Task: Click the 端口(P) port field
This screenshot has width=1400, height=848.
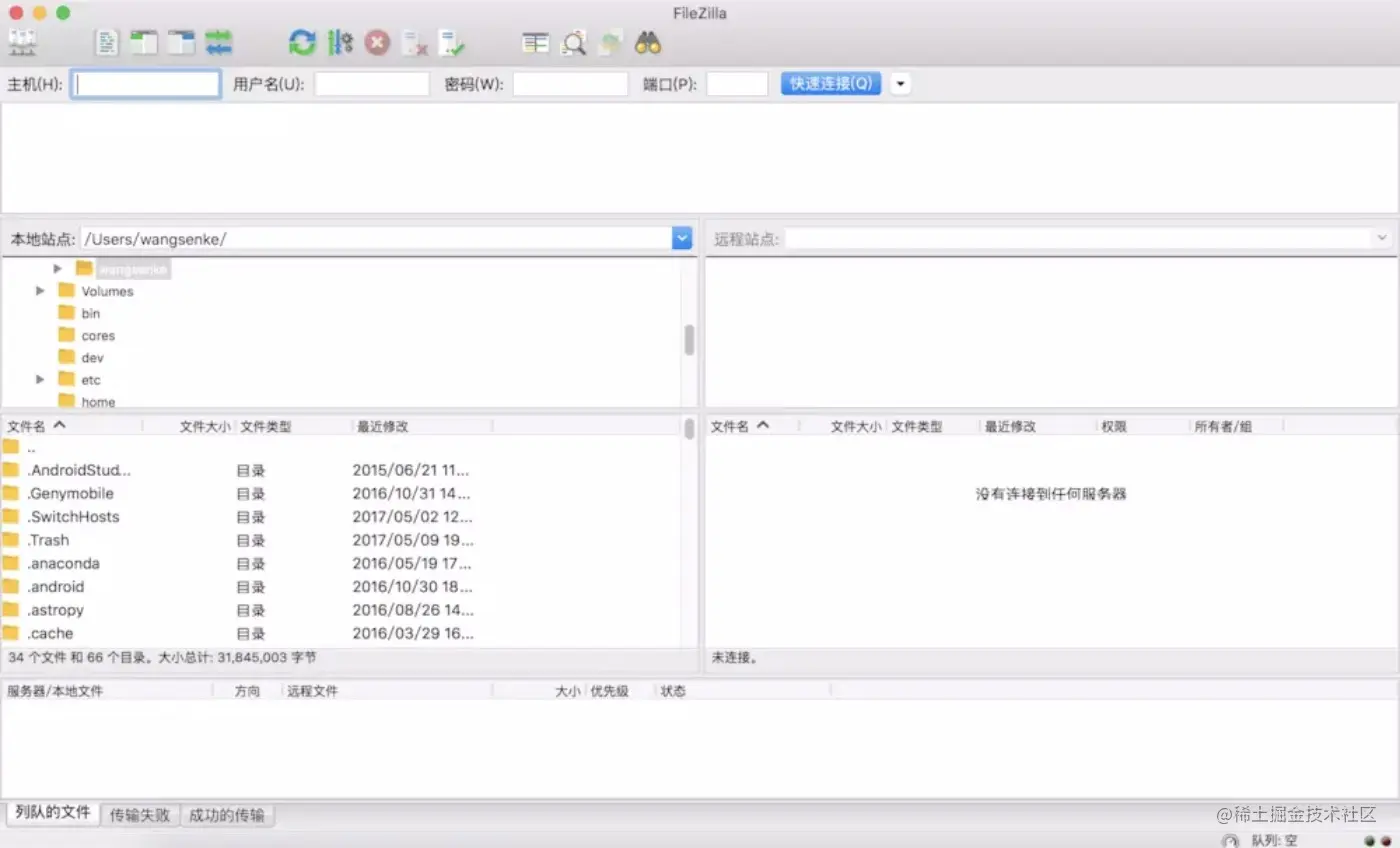Action: [737, 84]
